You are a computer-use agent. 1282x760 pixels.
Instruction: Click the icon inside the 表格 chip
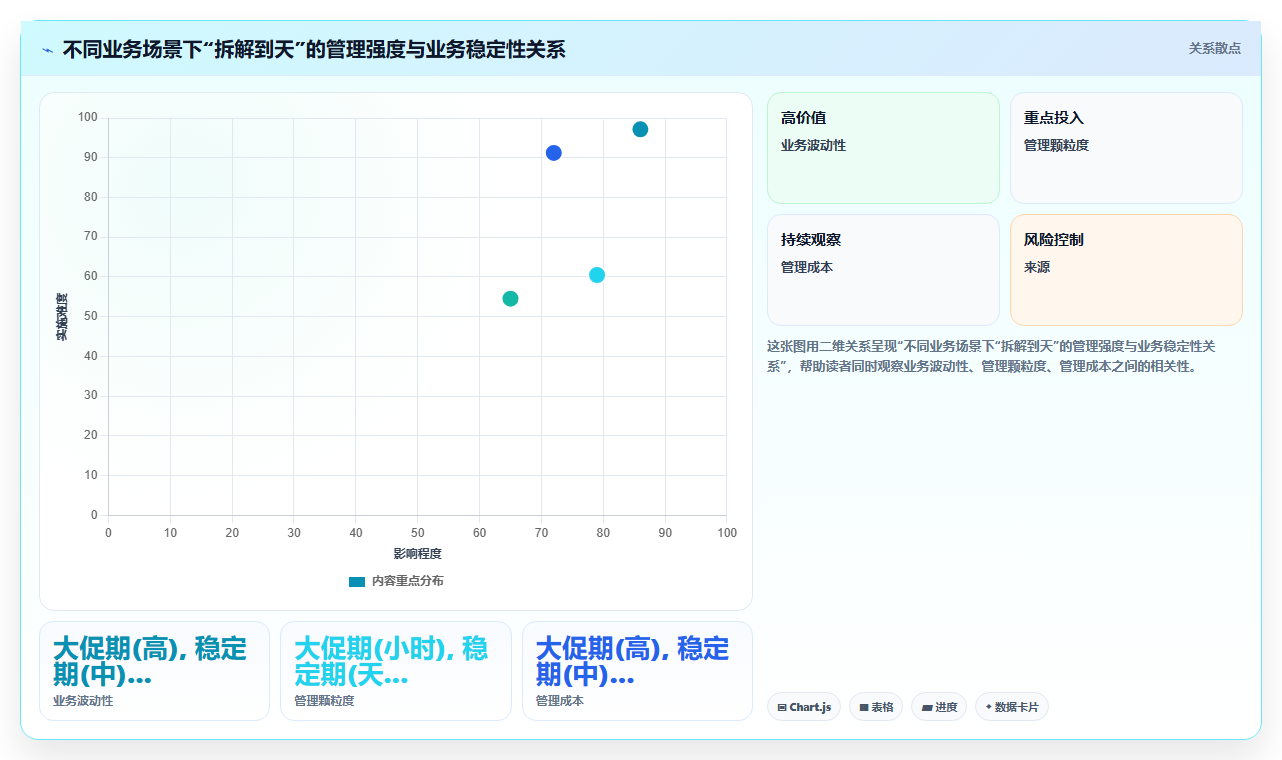[x=864, y=707]
